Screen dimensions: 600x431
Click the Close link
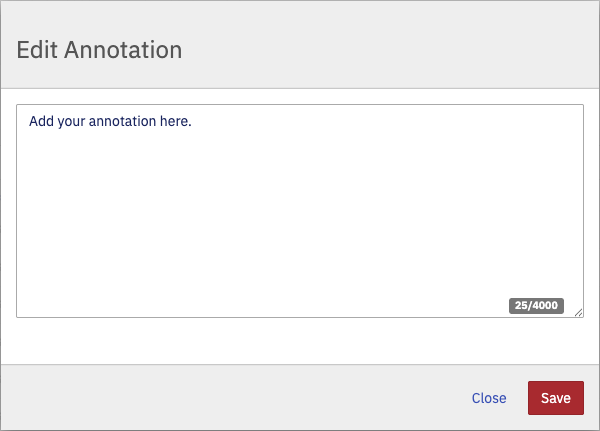tap(489, 398)
